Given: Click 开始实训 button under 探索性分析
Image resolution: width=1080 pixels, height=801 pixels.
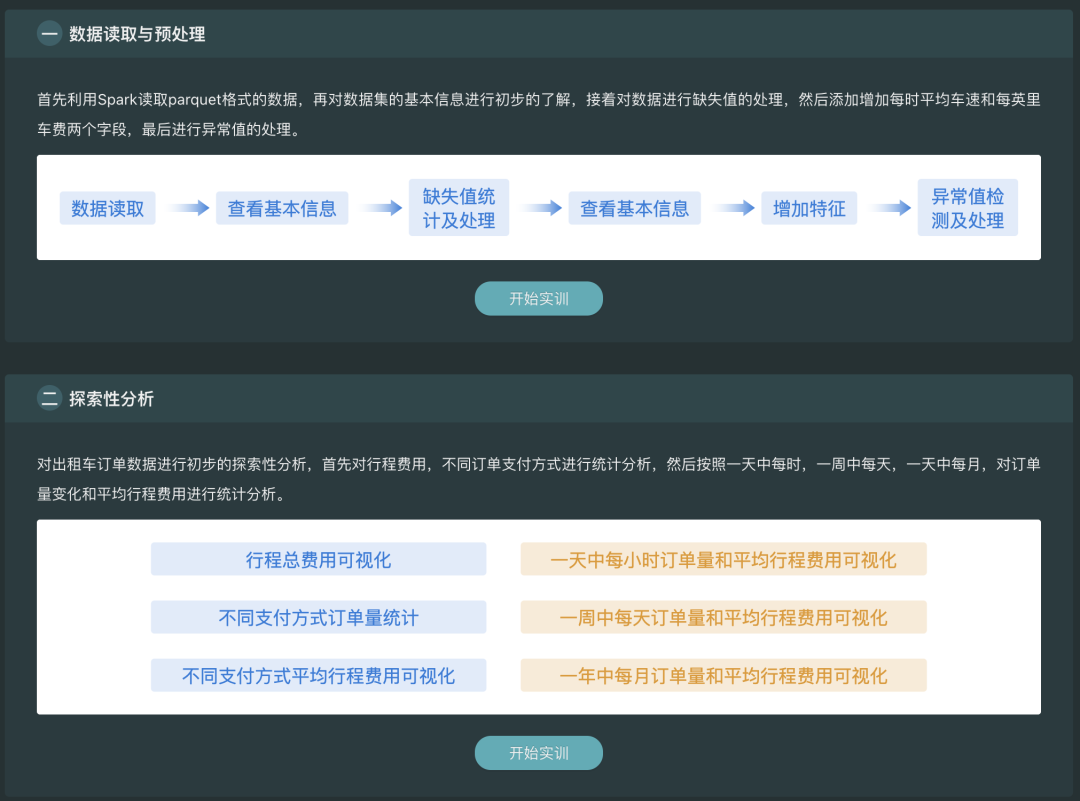Looking at the screenshot, I should [x=539, y=753].
